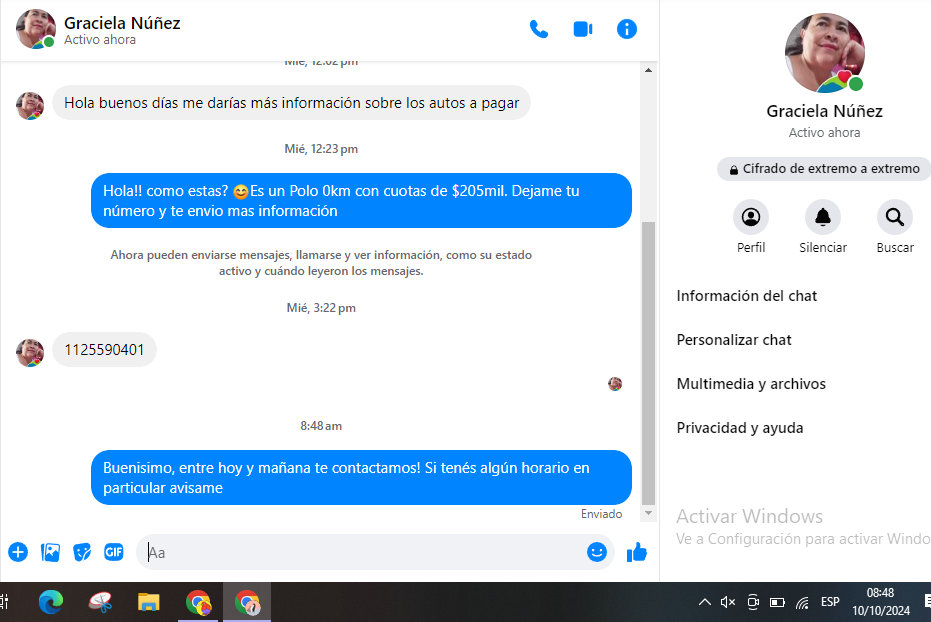Open the sticker picker icon
The height and width of the screenshot is (622, 931).
coord(82,552)
